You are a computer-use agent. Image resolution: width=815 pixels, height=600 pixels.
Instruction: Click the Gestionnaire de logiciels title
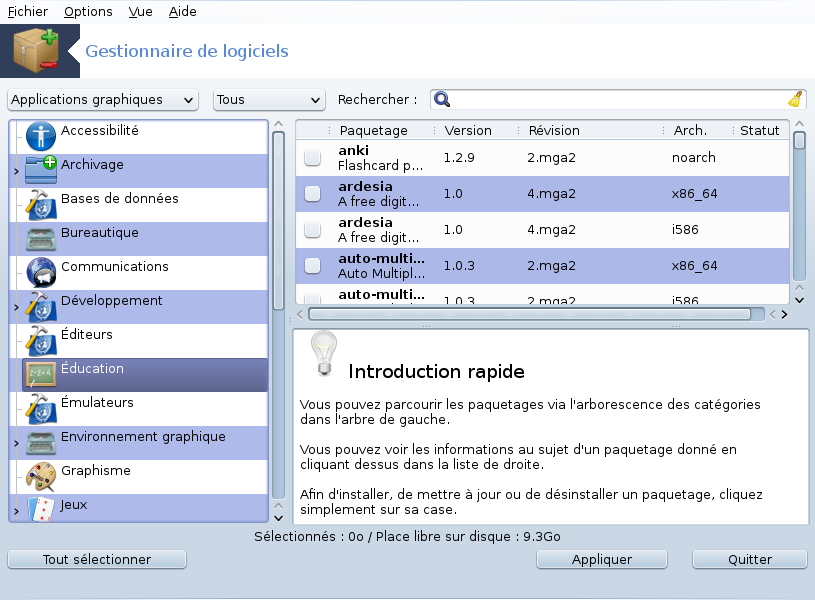click(187, 51)
